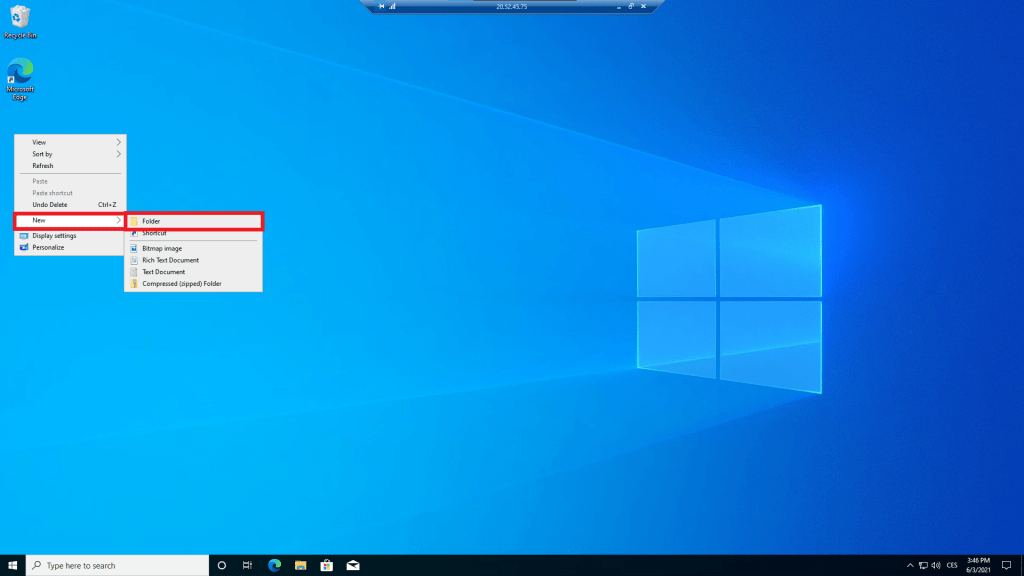Choose Folder in the New submenu

pyautogui.click(x=151, y=221)
